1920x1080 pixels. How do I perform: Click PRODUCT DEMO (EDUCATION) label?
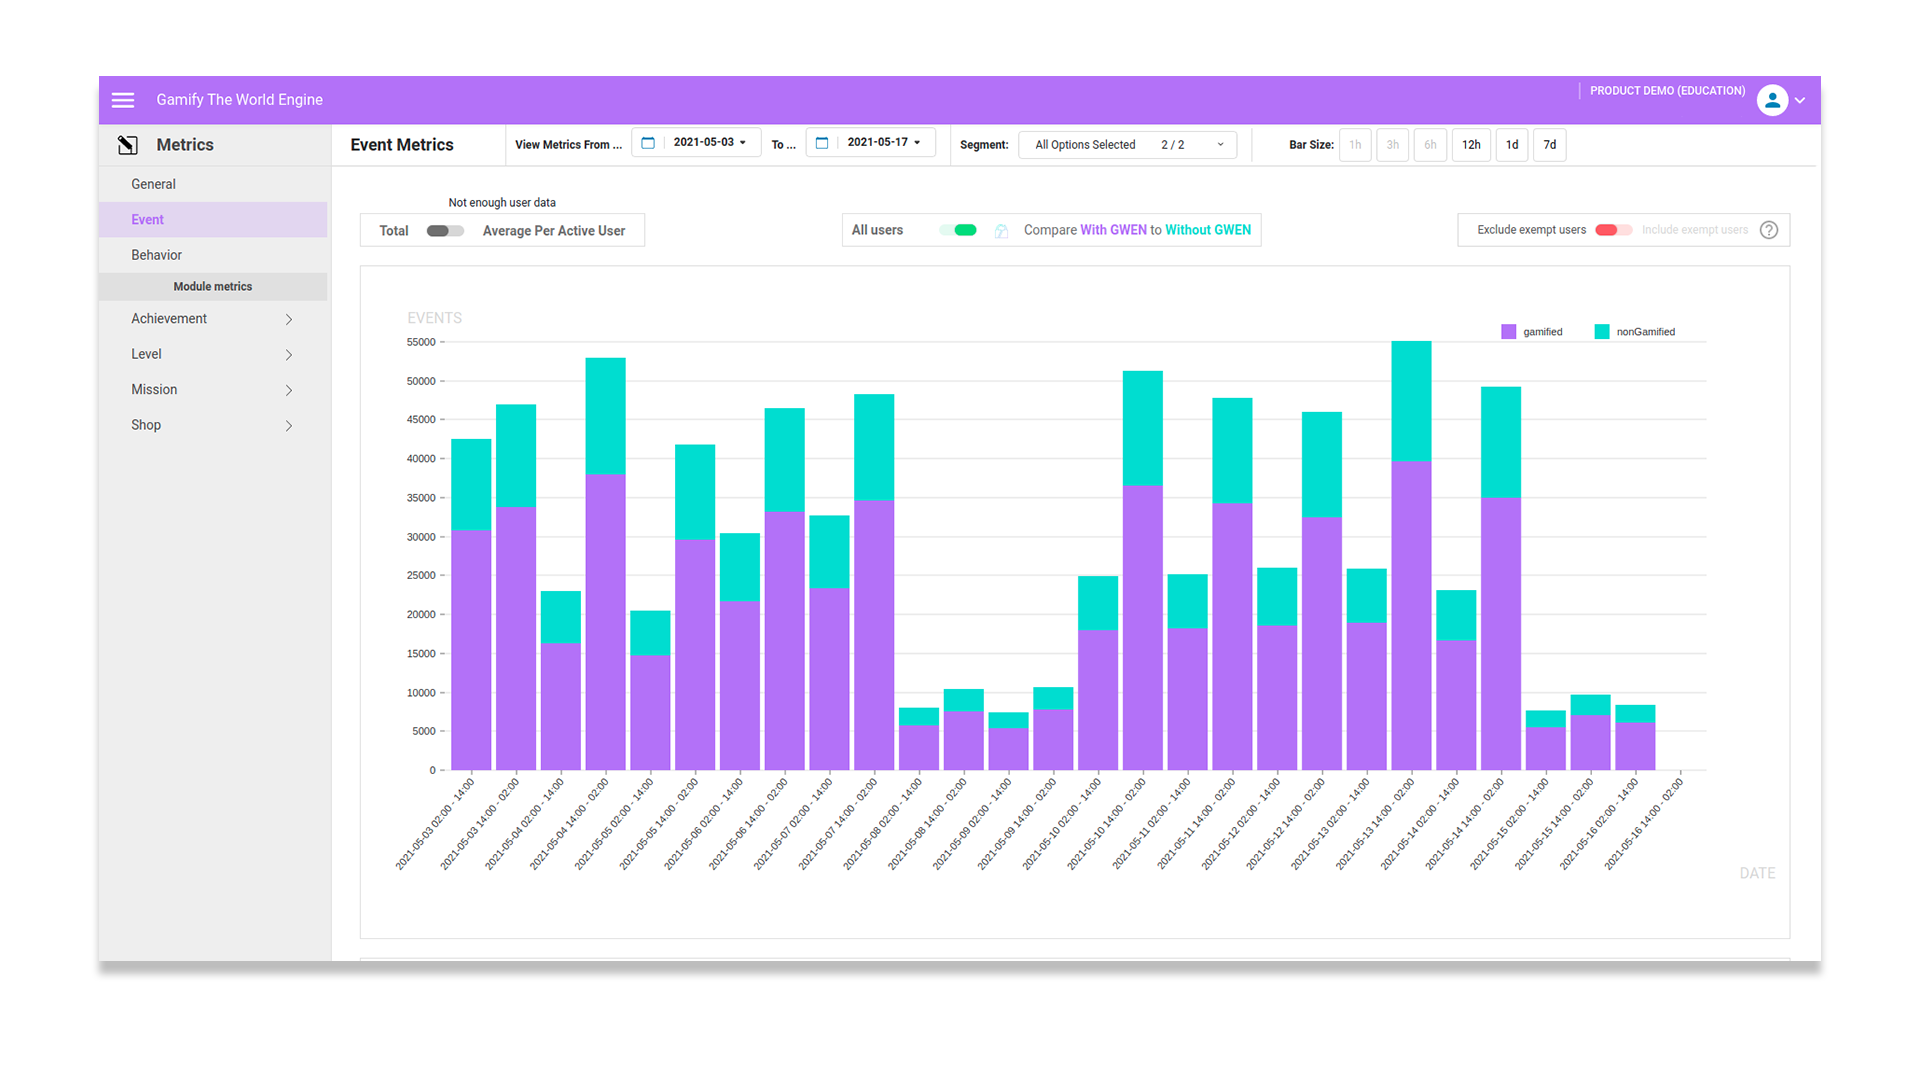point(1668,91)
